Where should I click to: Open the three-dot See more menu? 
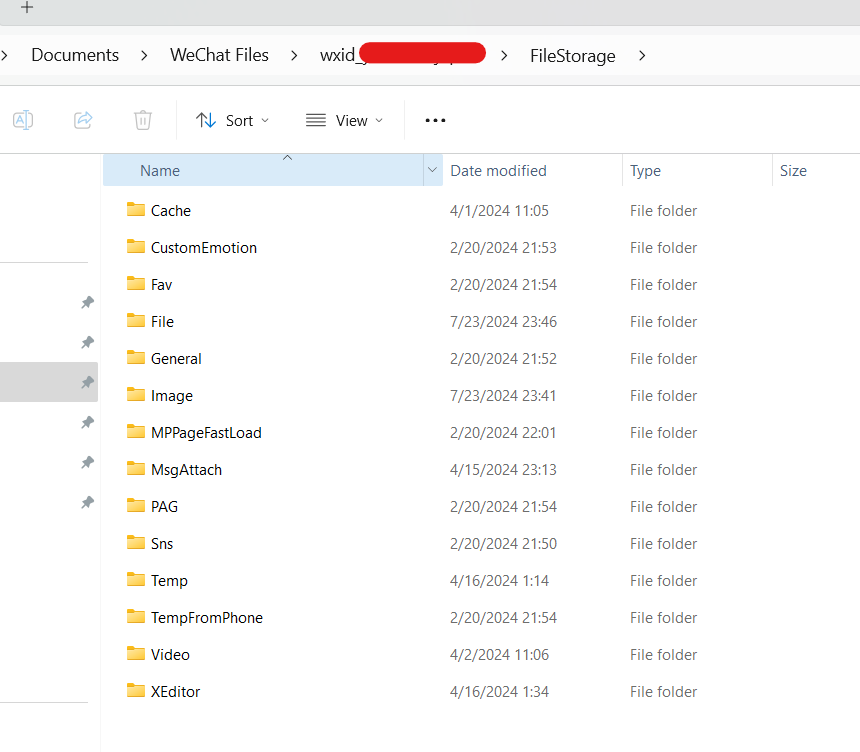(x=435, y=120)
